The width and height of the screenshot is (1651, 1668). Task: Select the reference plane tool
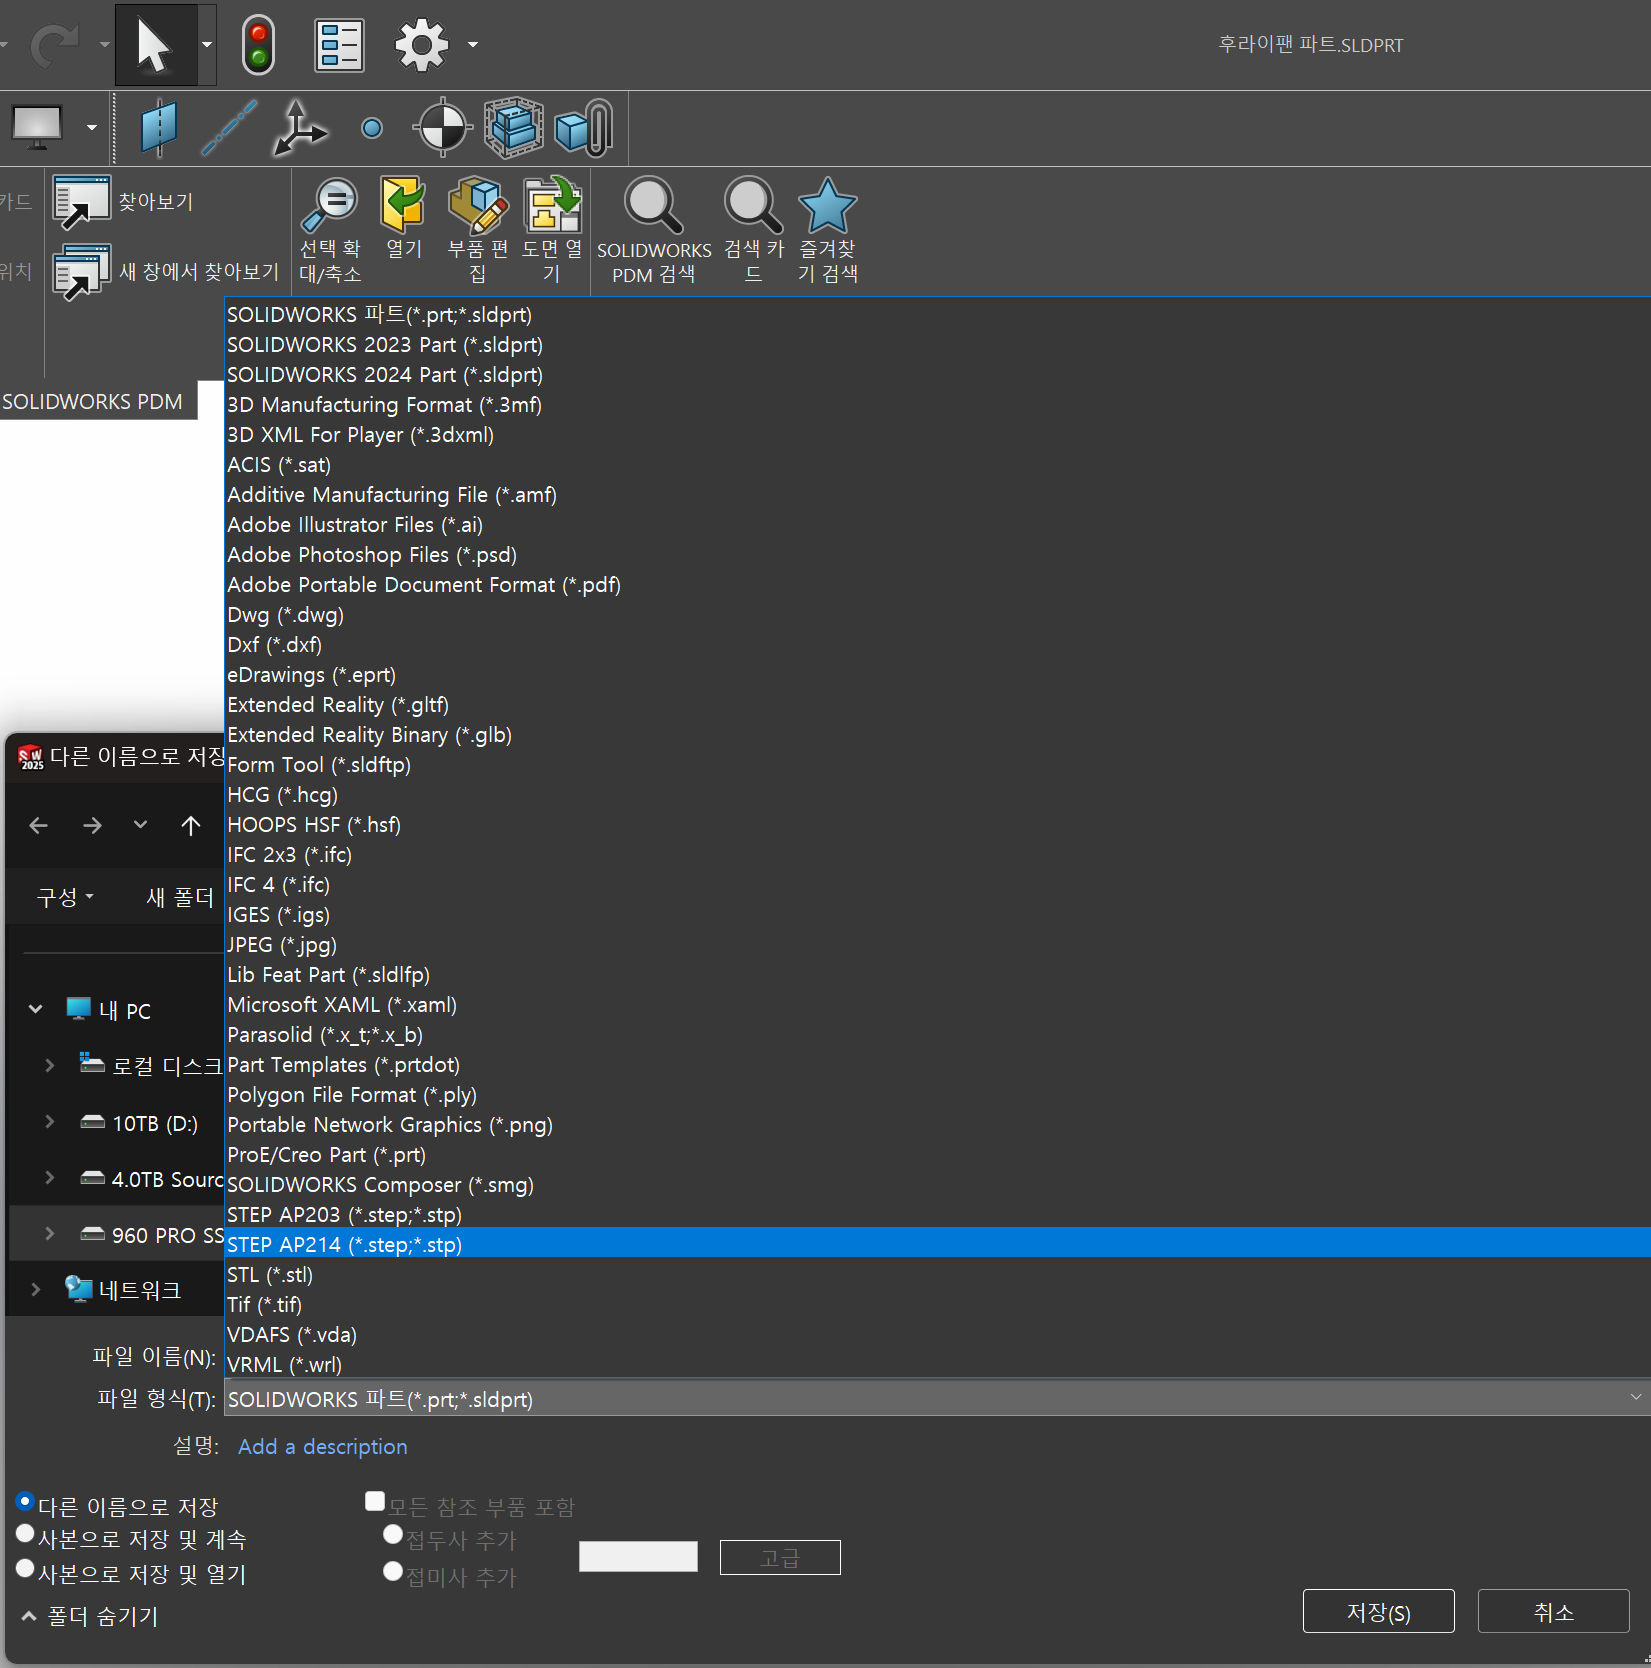point(158,128)
